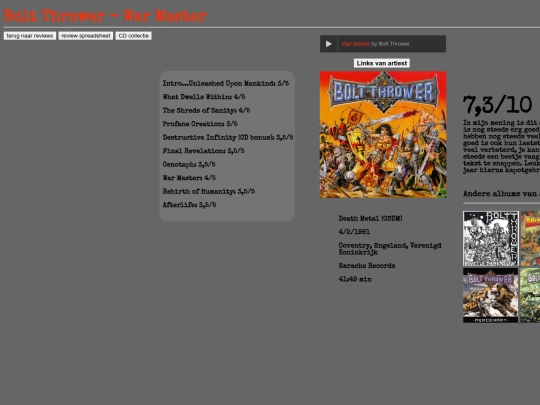Go to the 'CD collectie' page

[134, 36]
